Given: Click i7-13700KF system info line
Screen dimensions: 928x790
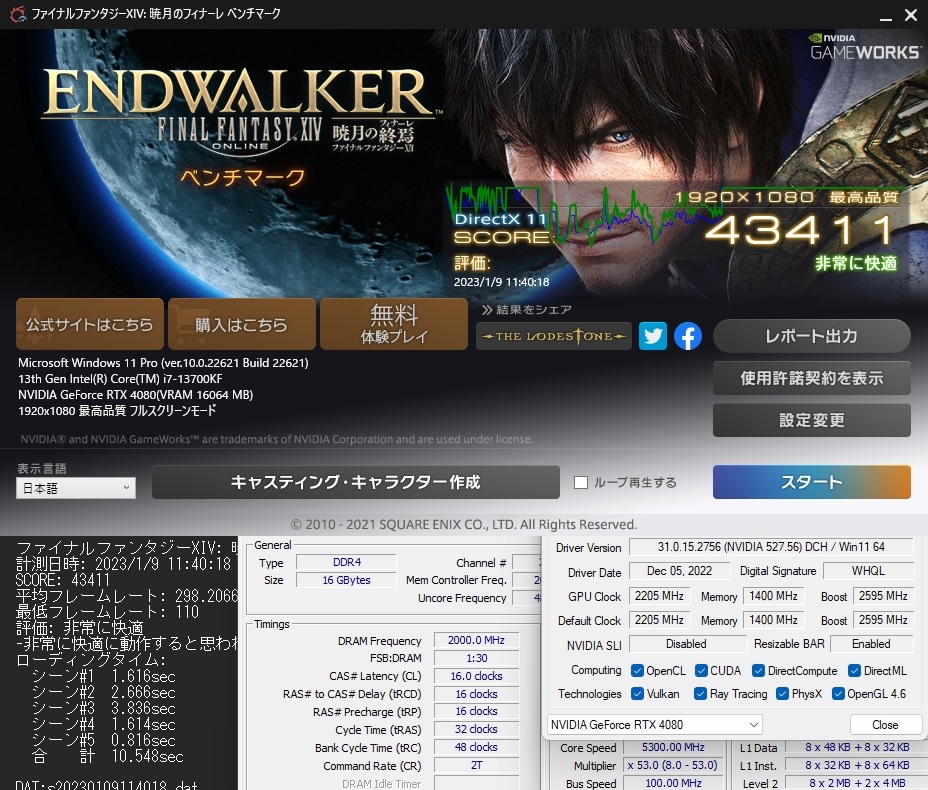Looking at the screenshot, I should [x=120, y=379].
